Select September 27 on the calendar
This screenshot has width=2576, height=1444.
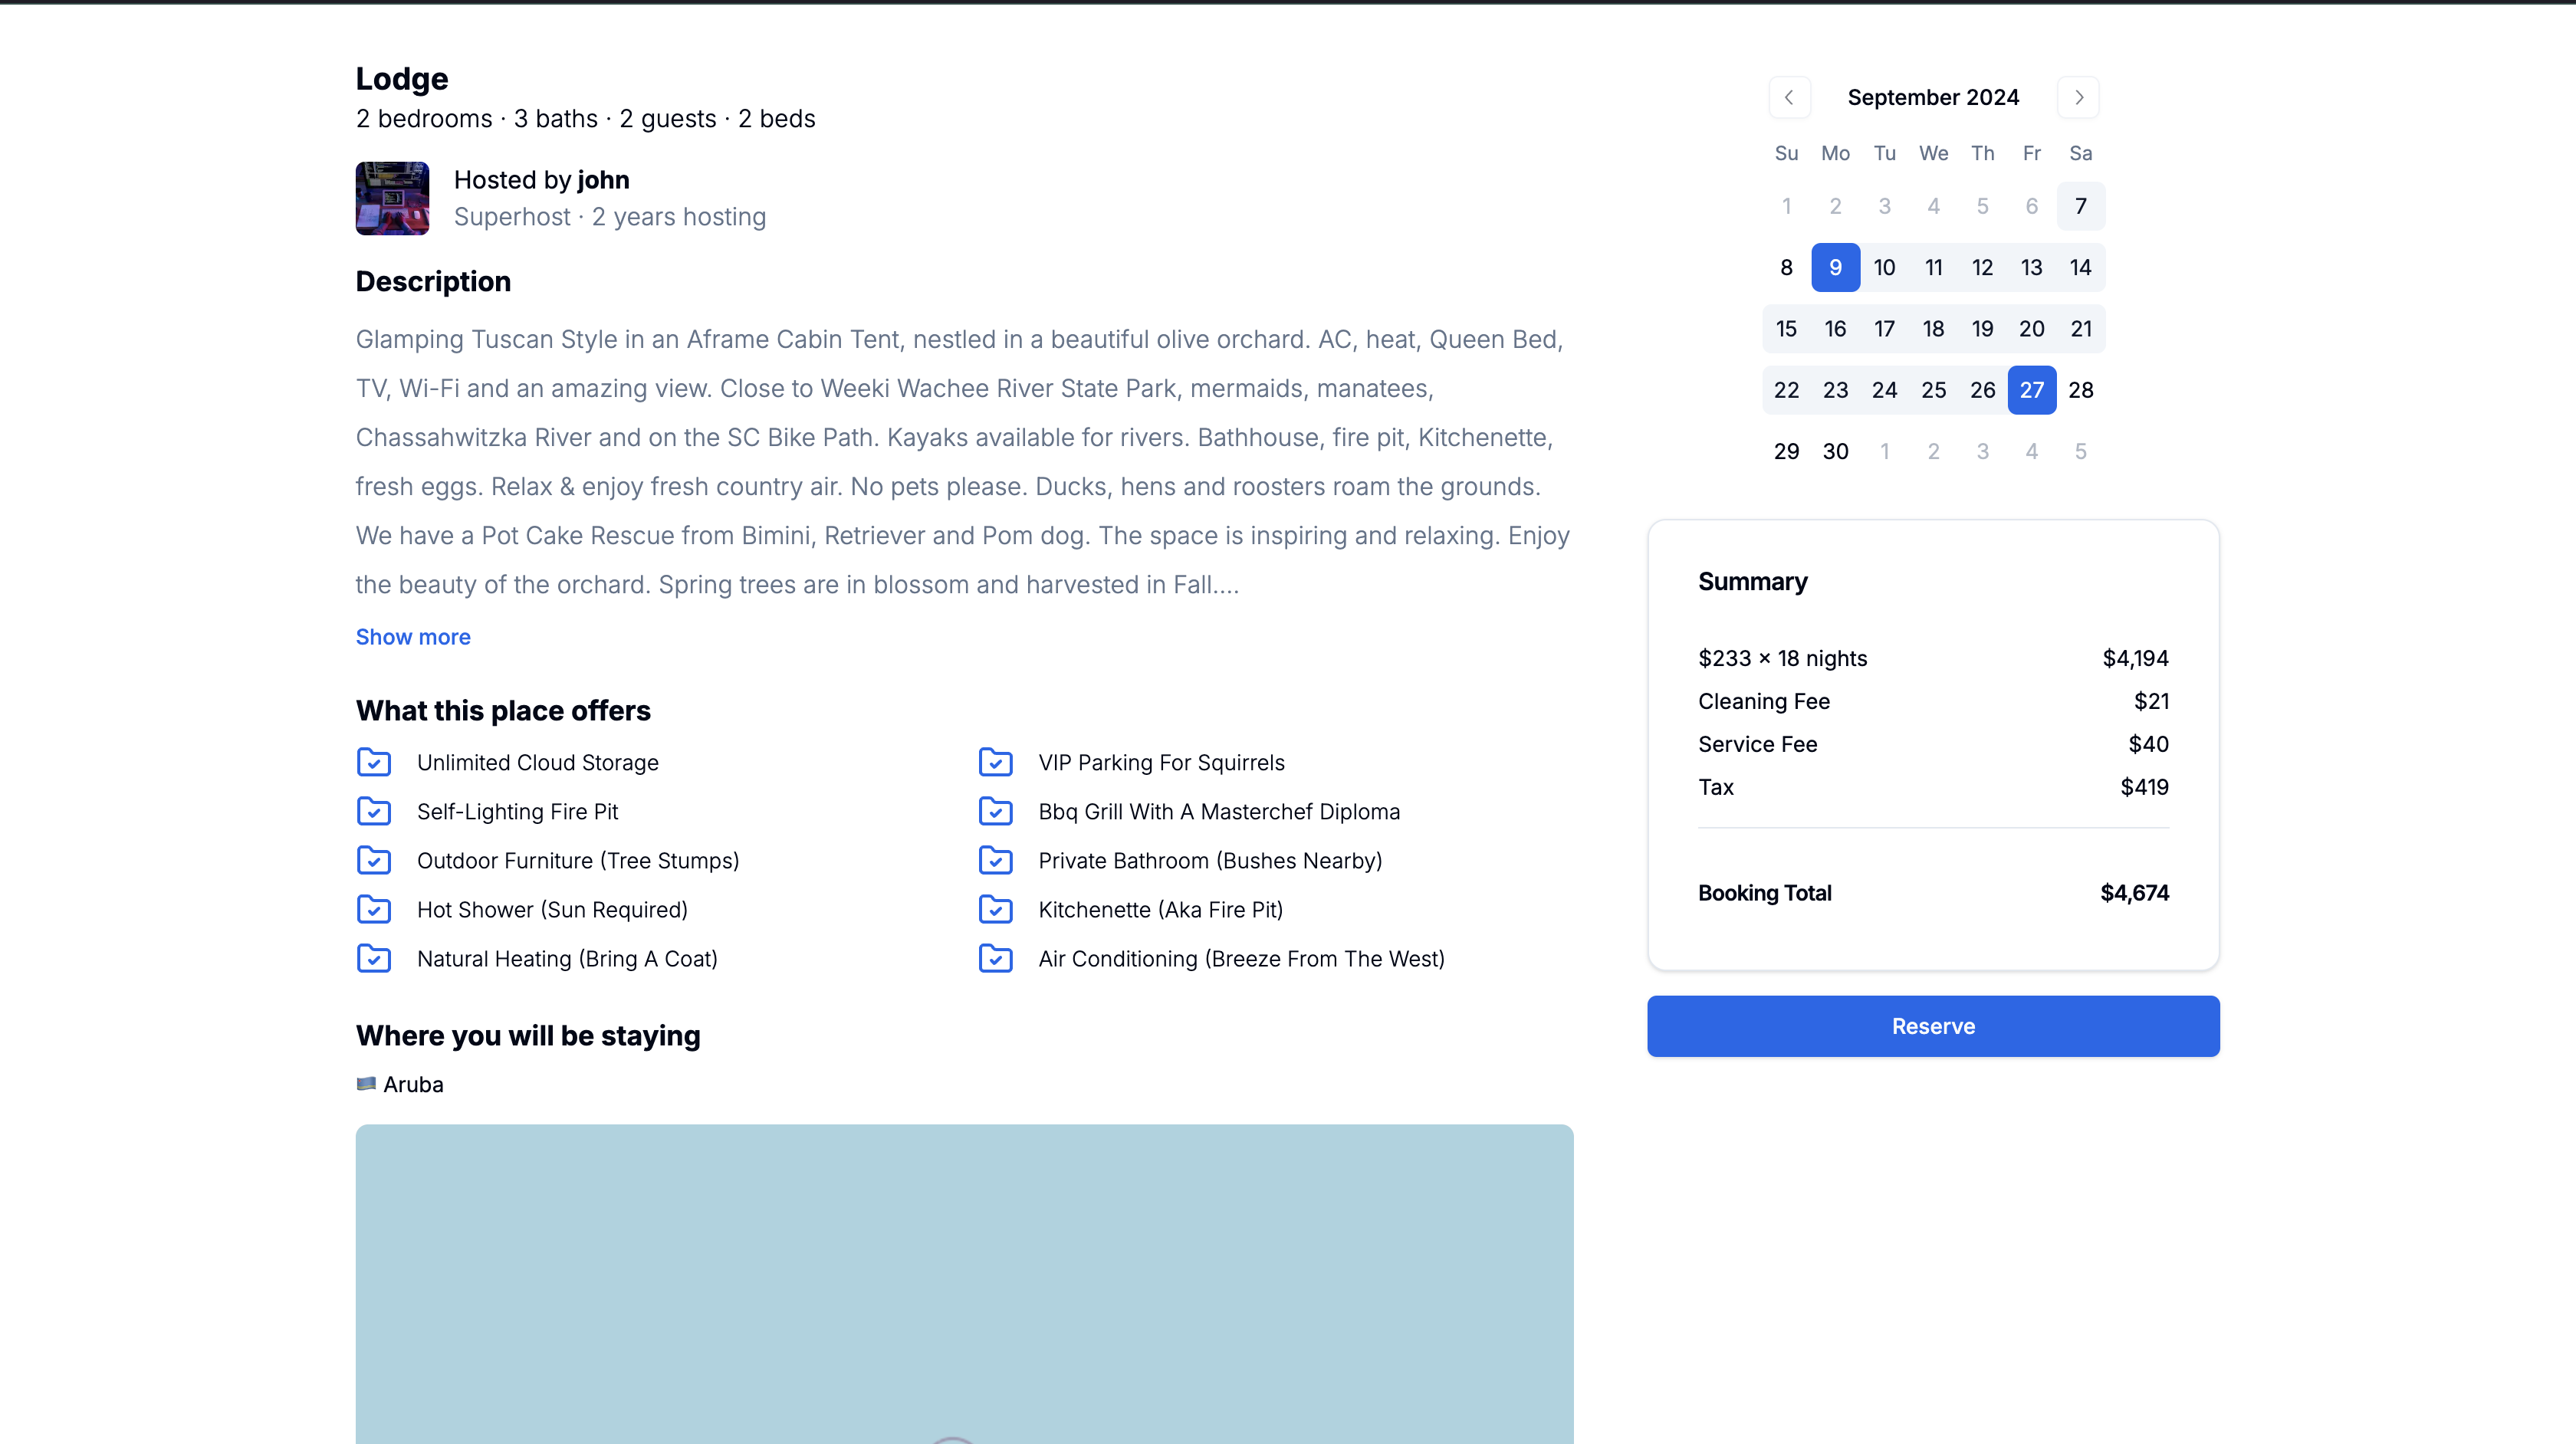tap(2031, 390)
